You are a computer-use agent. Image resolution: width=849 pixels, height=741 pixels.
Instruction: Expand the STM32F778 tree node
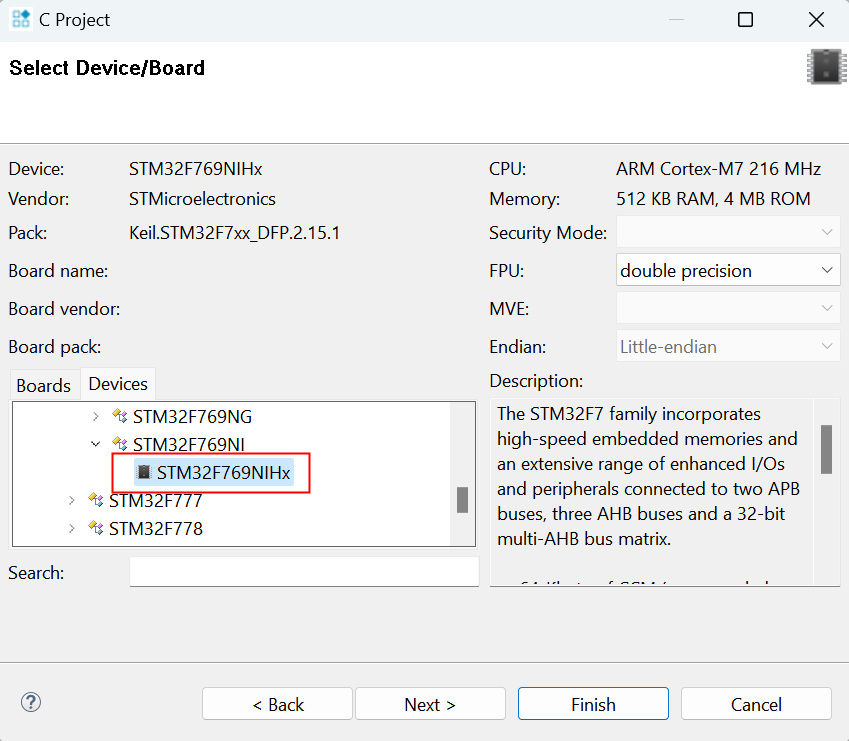pos(71,528)
